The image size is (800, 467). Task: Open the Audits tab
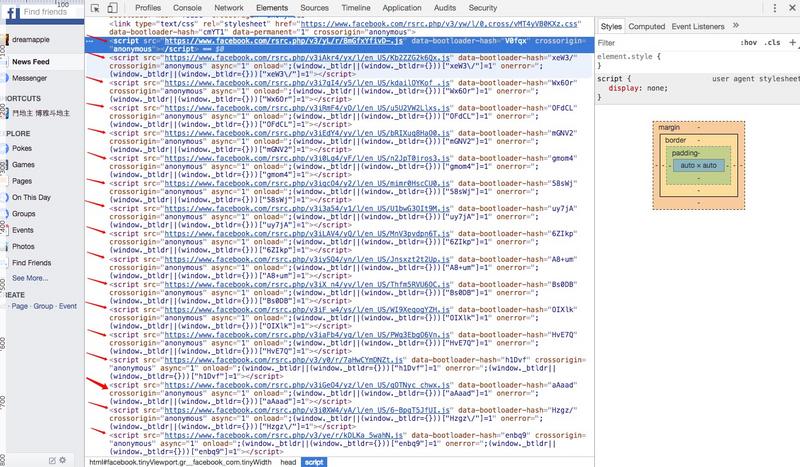(445, 8)
